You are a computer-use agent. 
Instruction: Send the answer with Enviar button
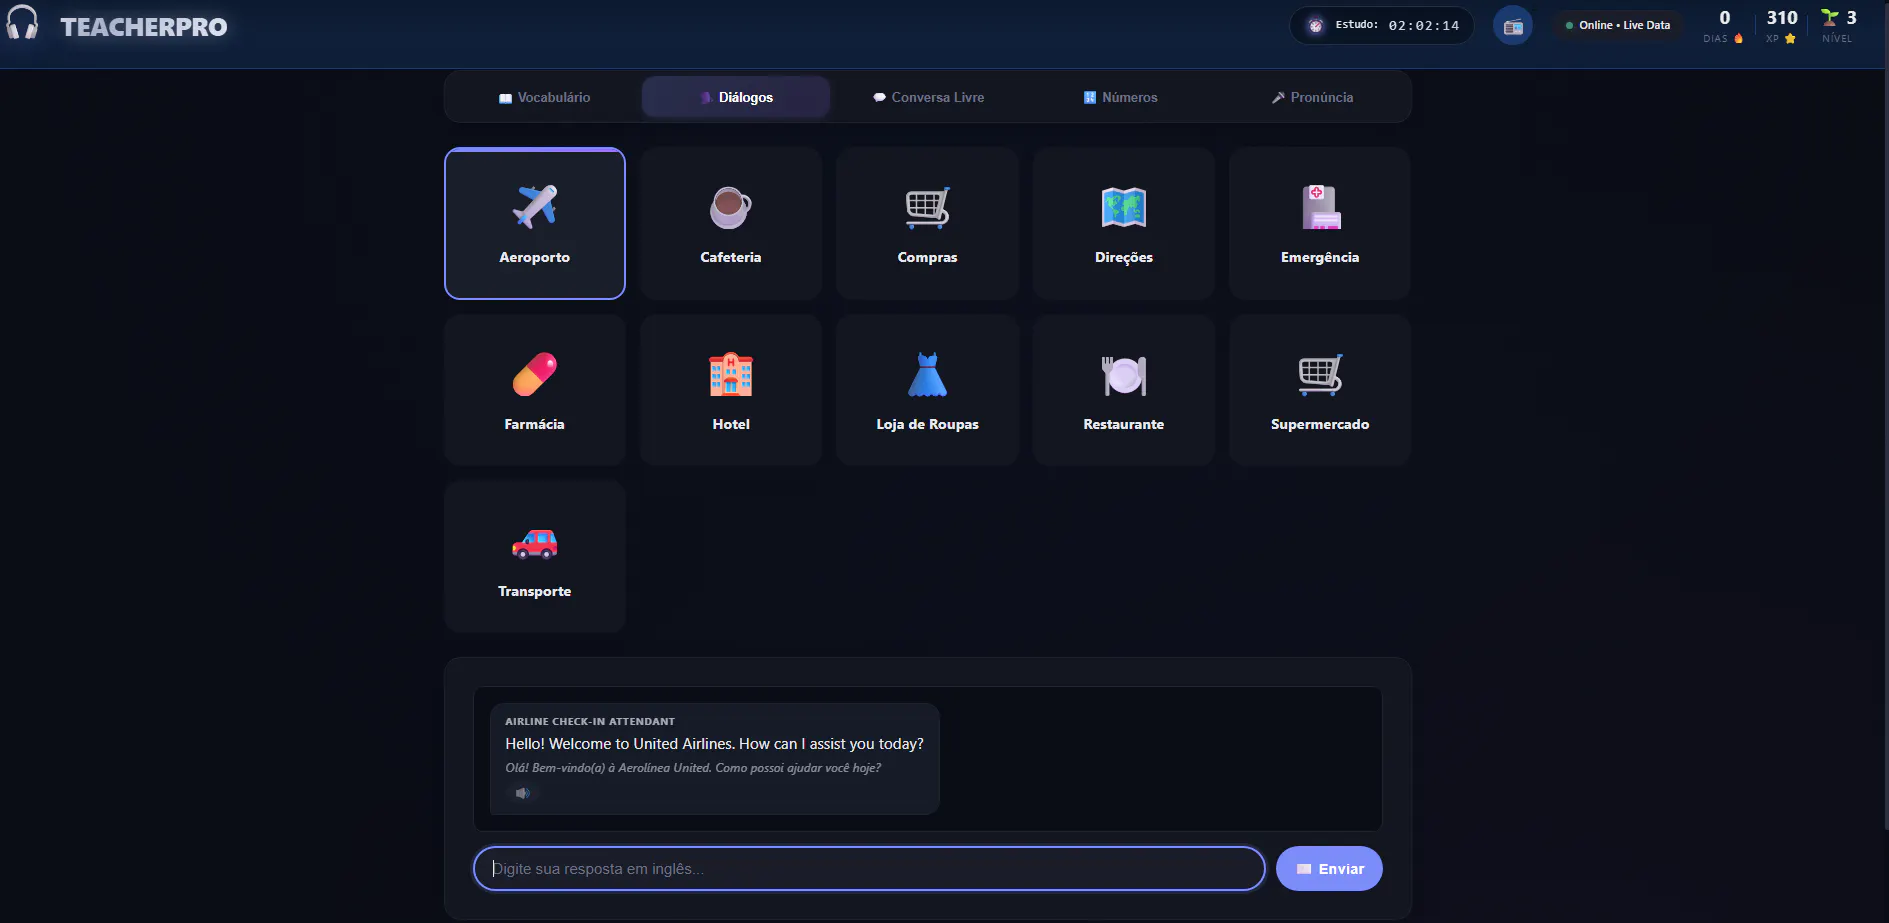(1329, 869)
